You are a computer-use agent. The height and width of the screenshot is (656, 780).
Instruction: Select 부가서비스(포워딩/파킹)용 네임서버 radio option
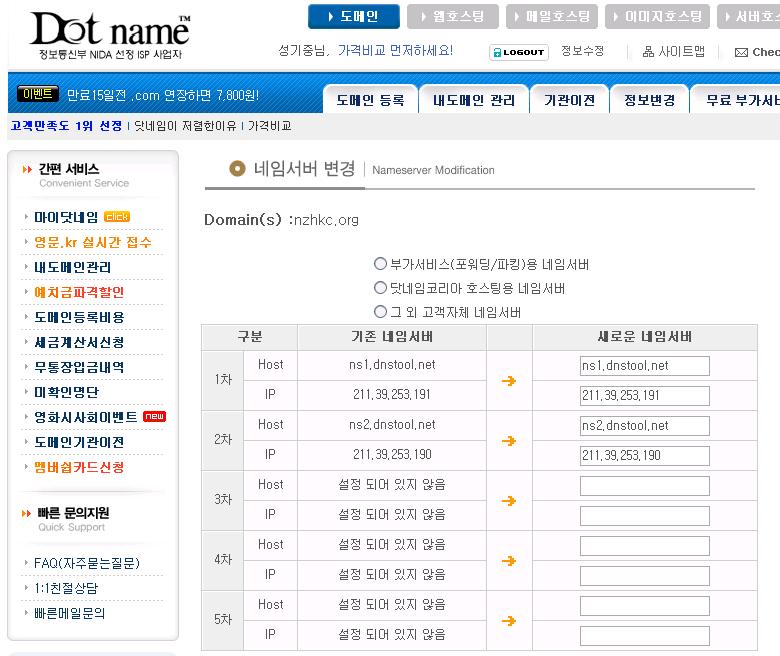(380, 265)
